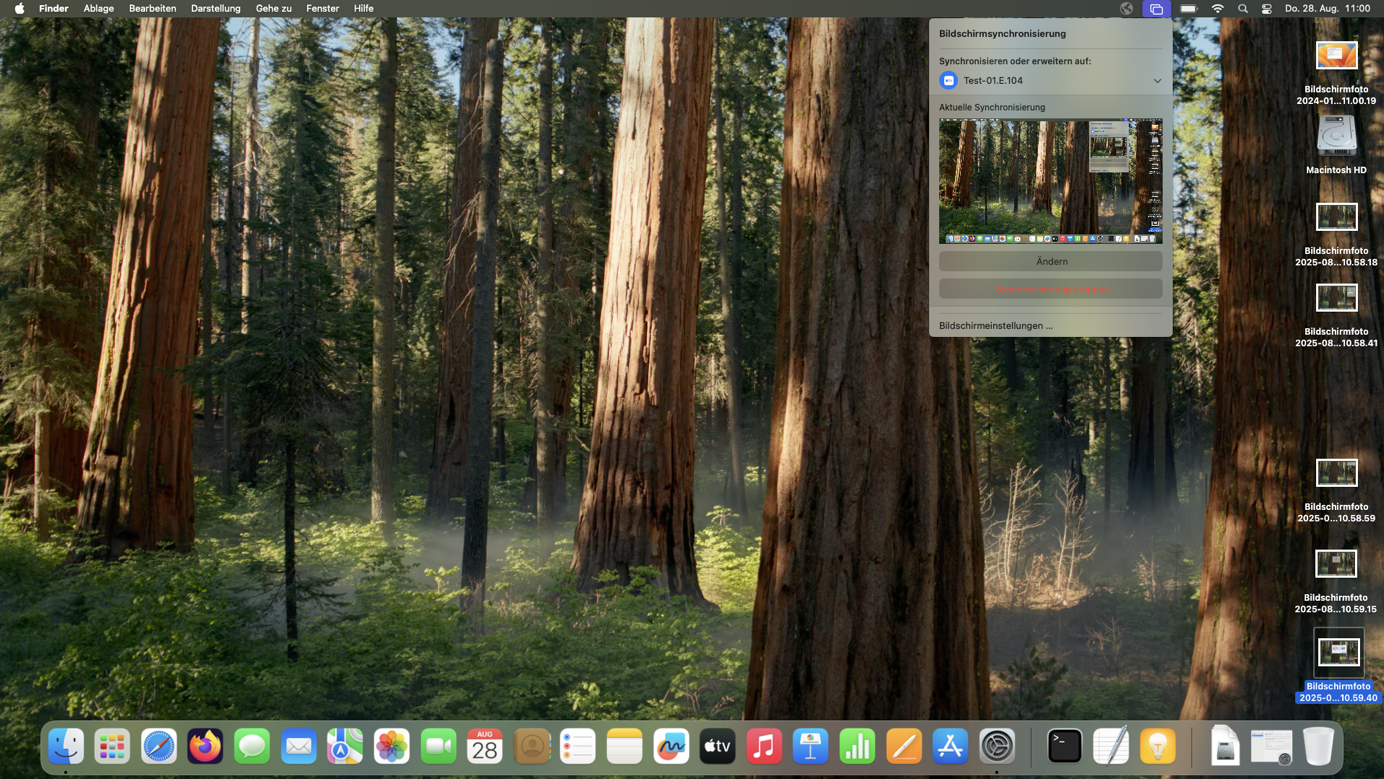The height and width of the screenshot is (779, 1384).
Task: Start the Music app from the Dock
Action: click(x=764, y=745)
